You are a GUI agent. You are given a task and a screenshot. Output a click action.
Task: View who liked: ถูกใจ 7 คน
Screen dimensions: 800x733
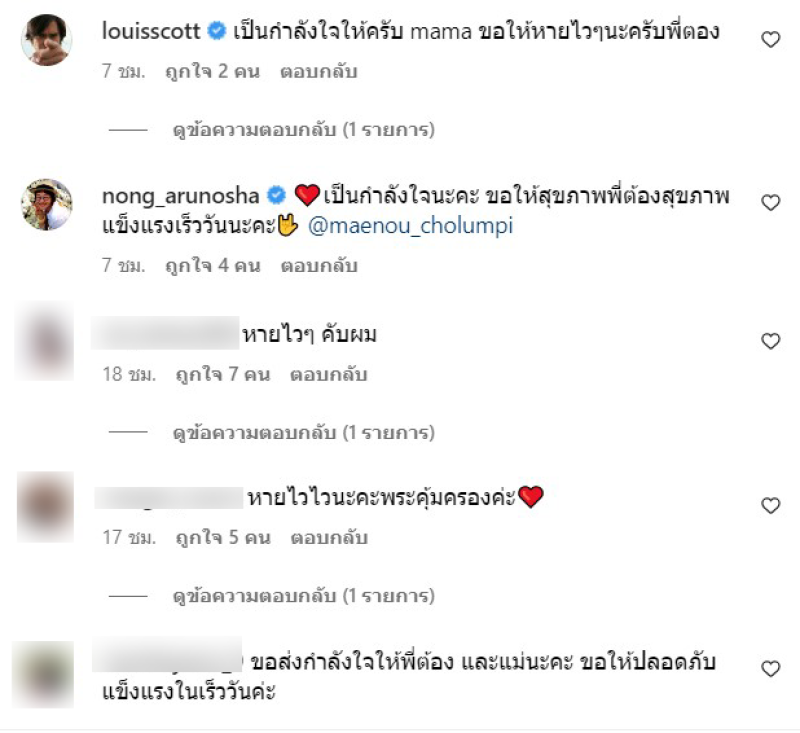click(222, 374)
